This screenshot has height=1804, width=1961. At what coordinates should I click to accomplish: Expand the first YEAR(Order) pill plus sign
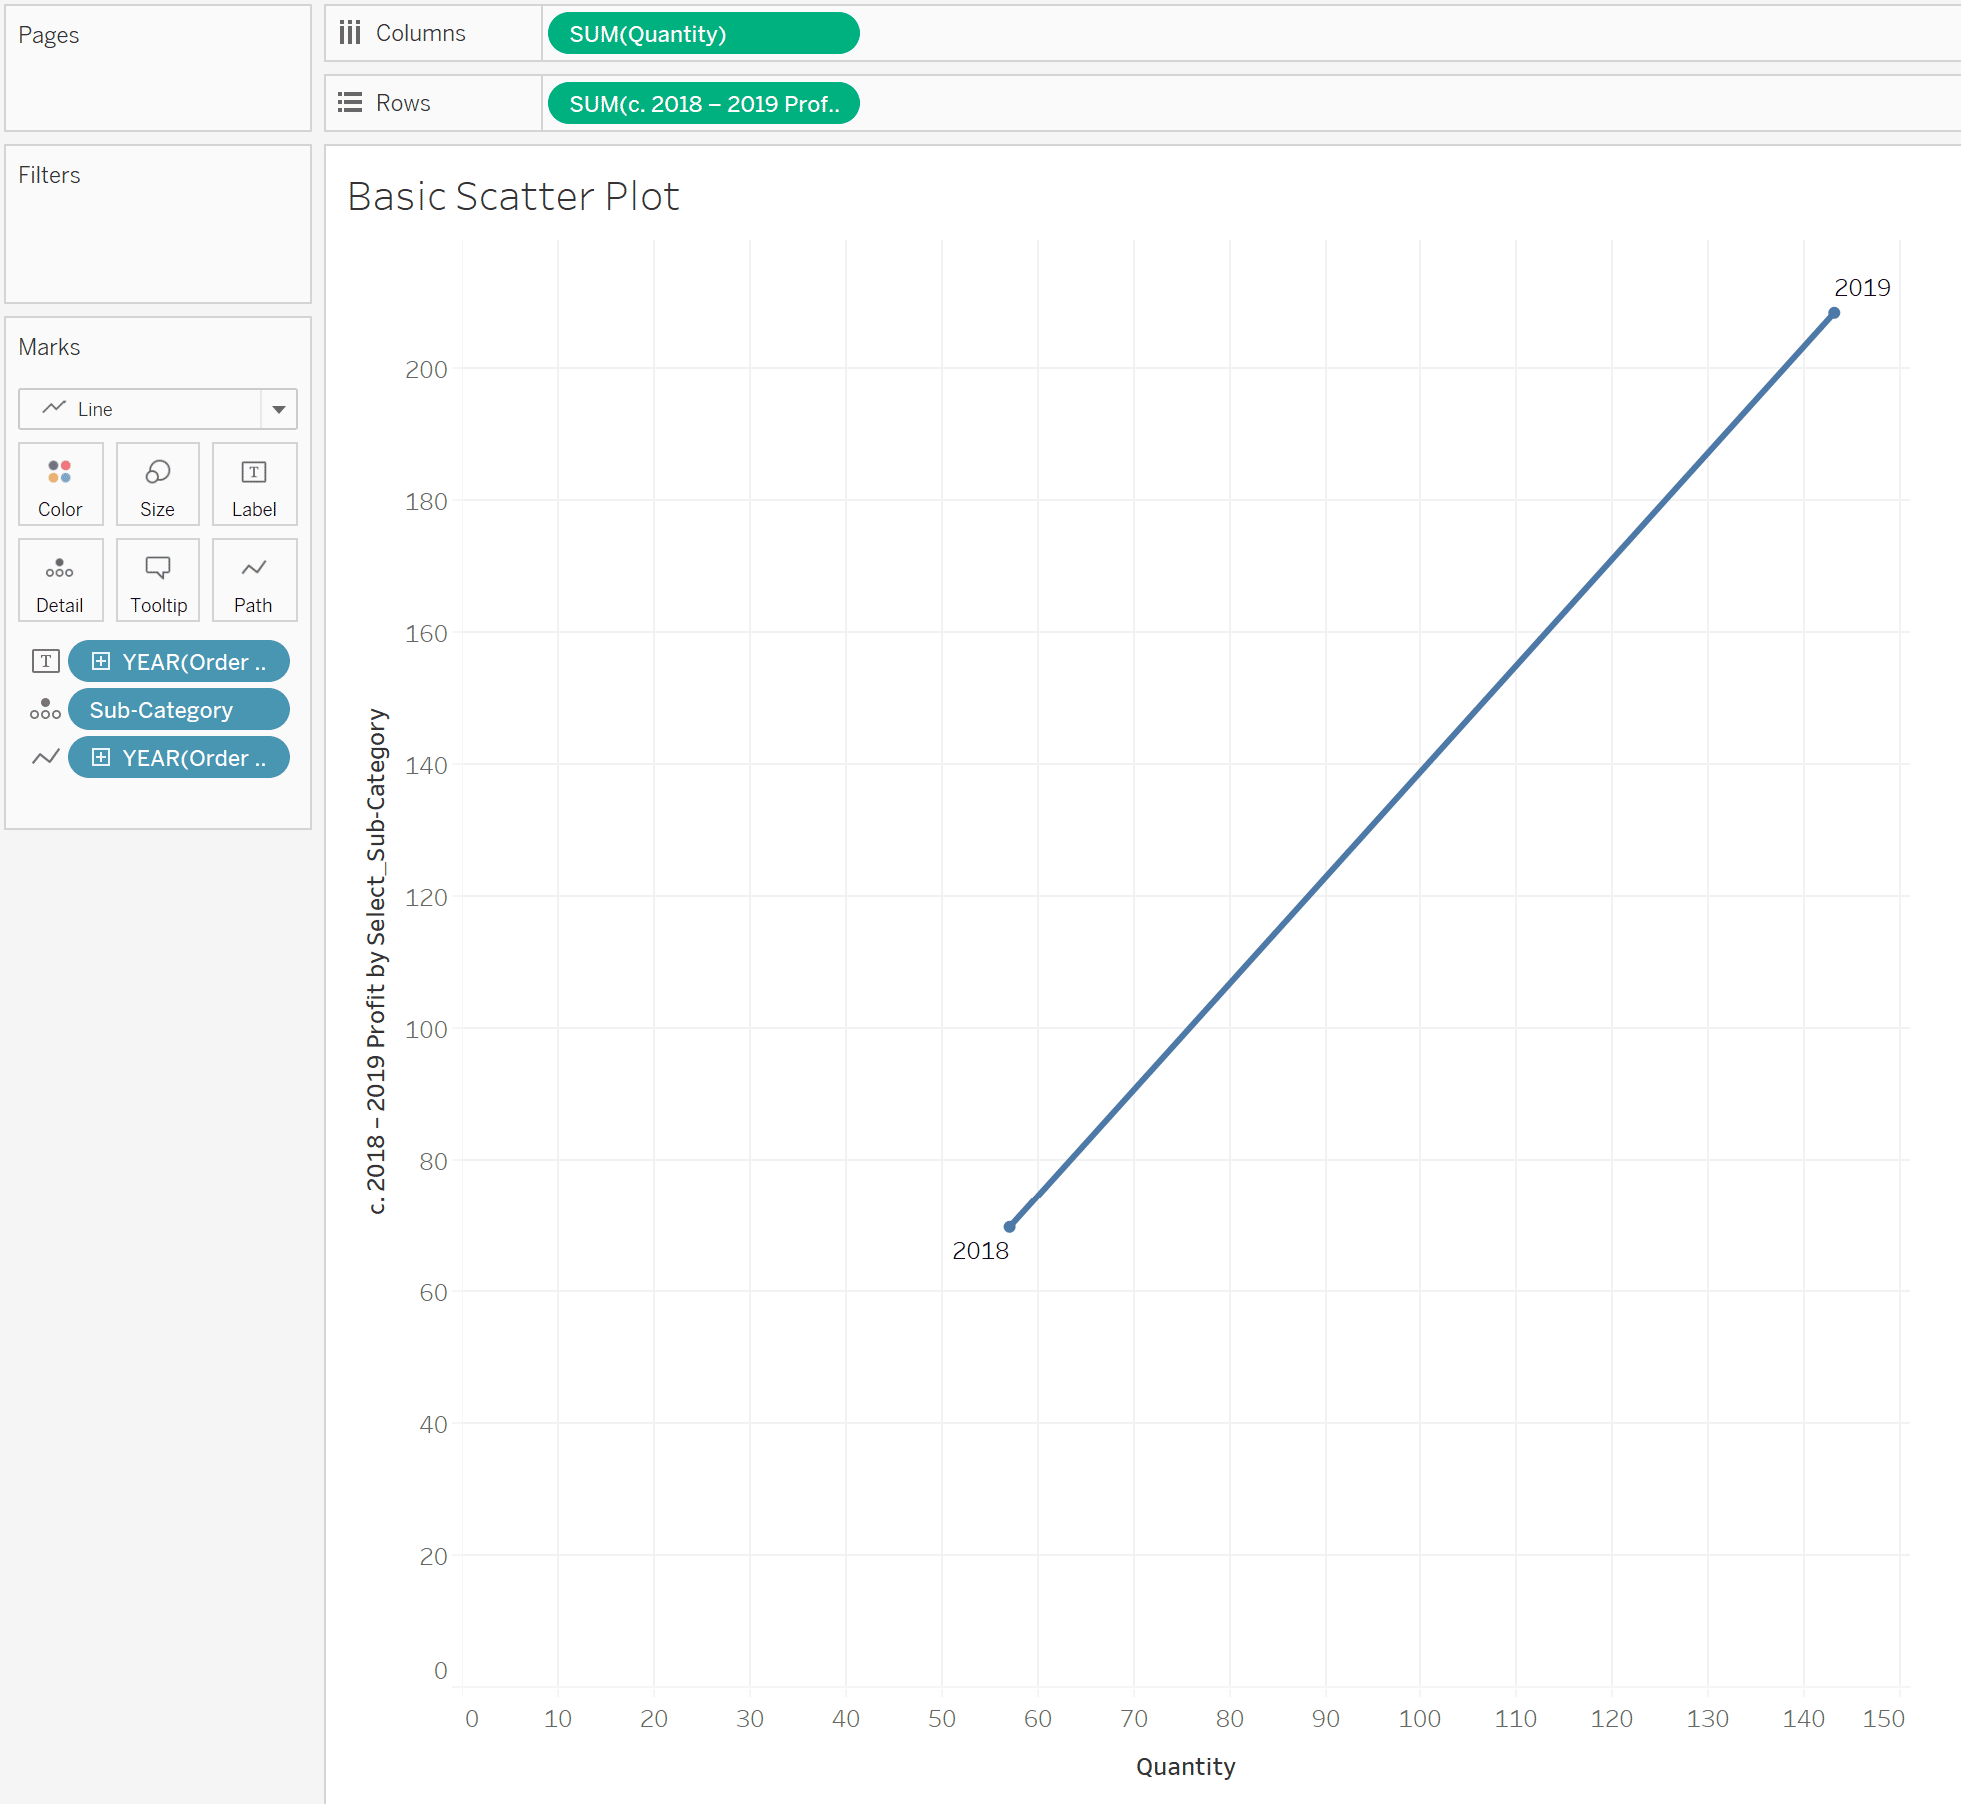[x=101, y=661]
